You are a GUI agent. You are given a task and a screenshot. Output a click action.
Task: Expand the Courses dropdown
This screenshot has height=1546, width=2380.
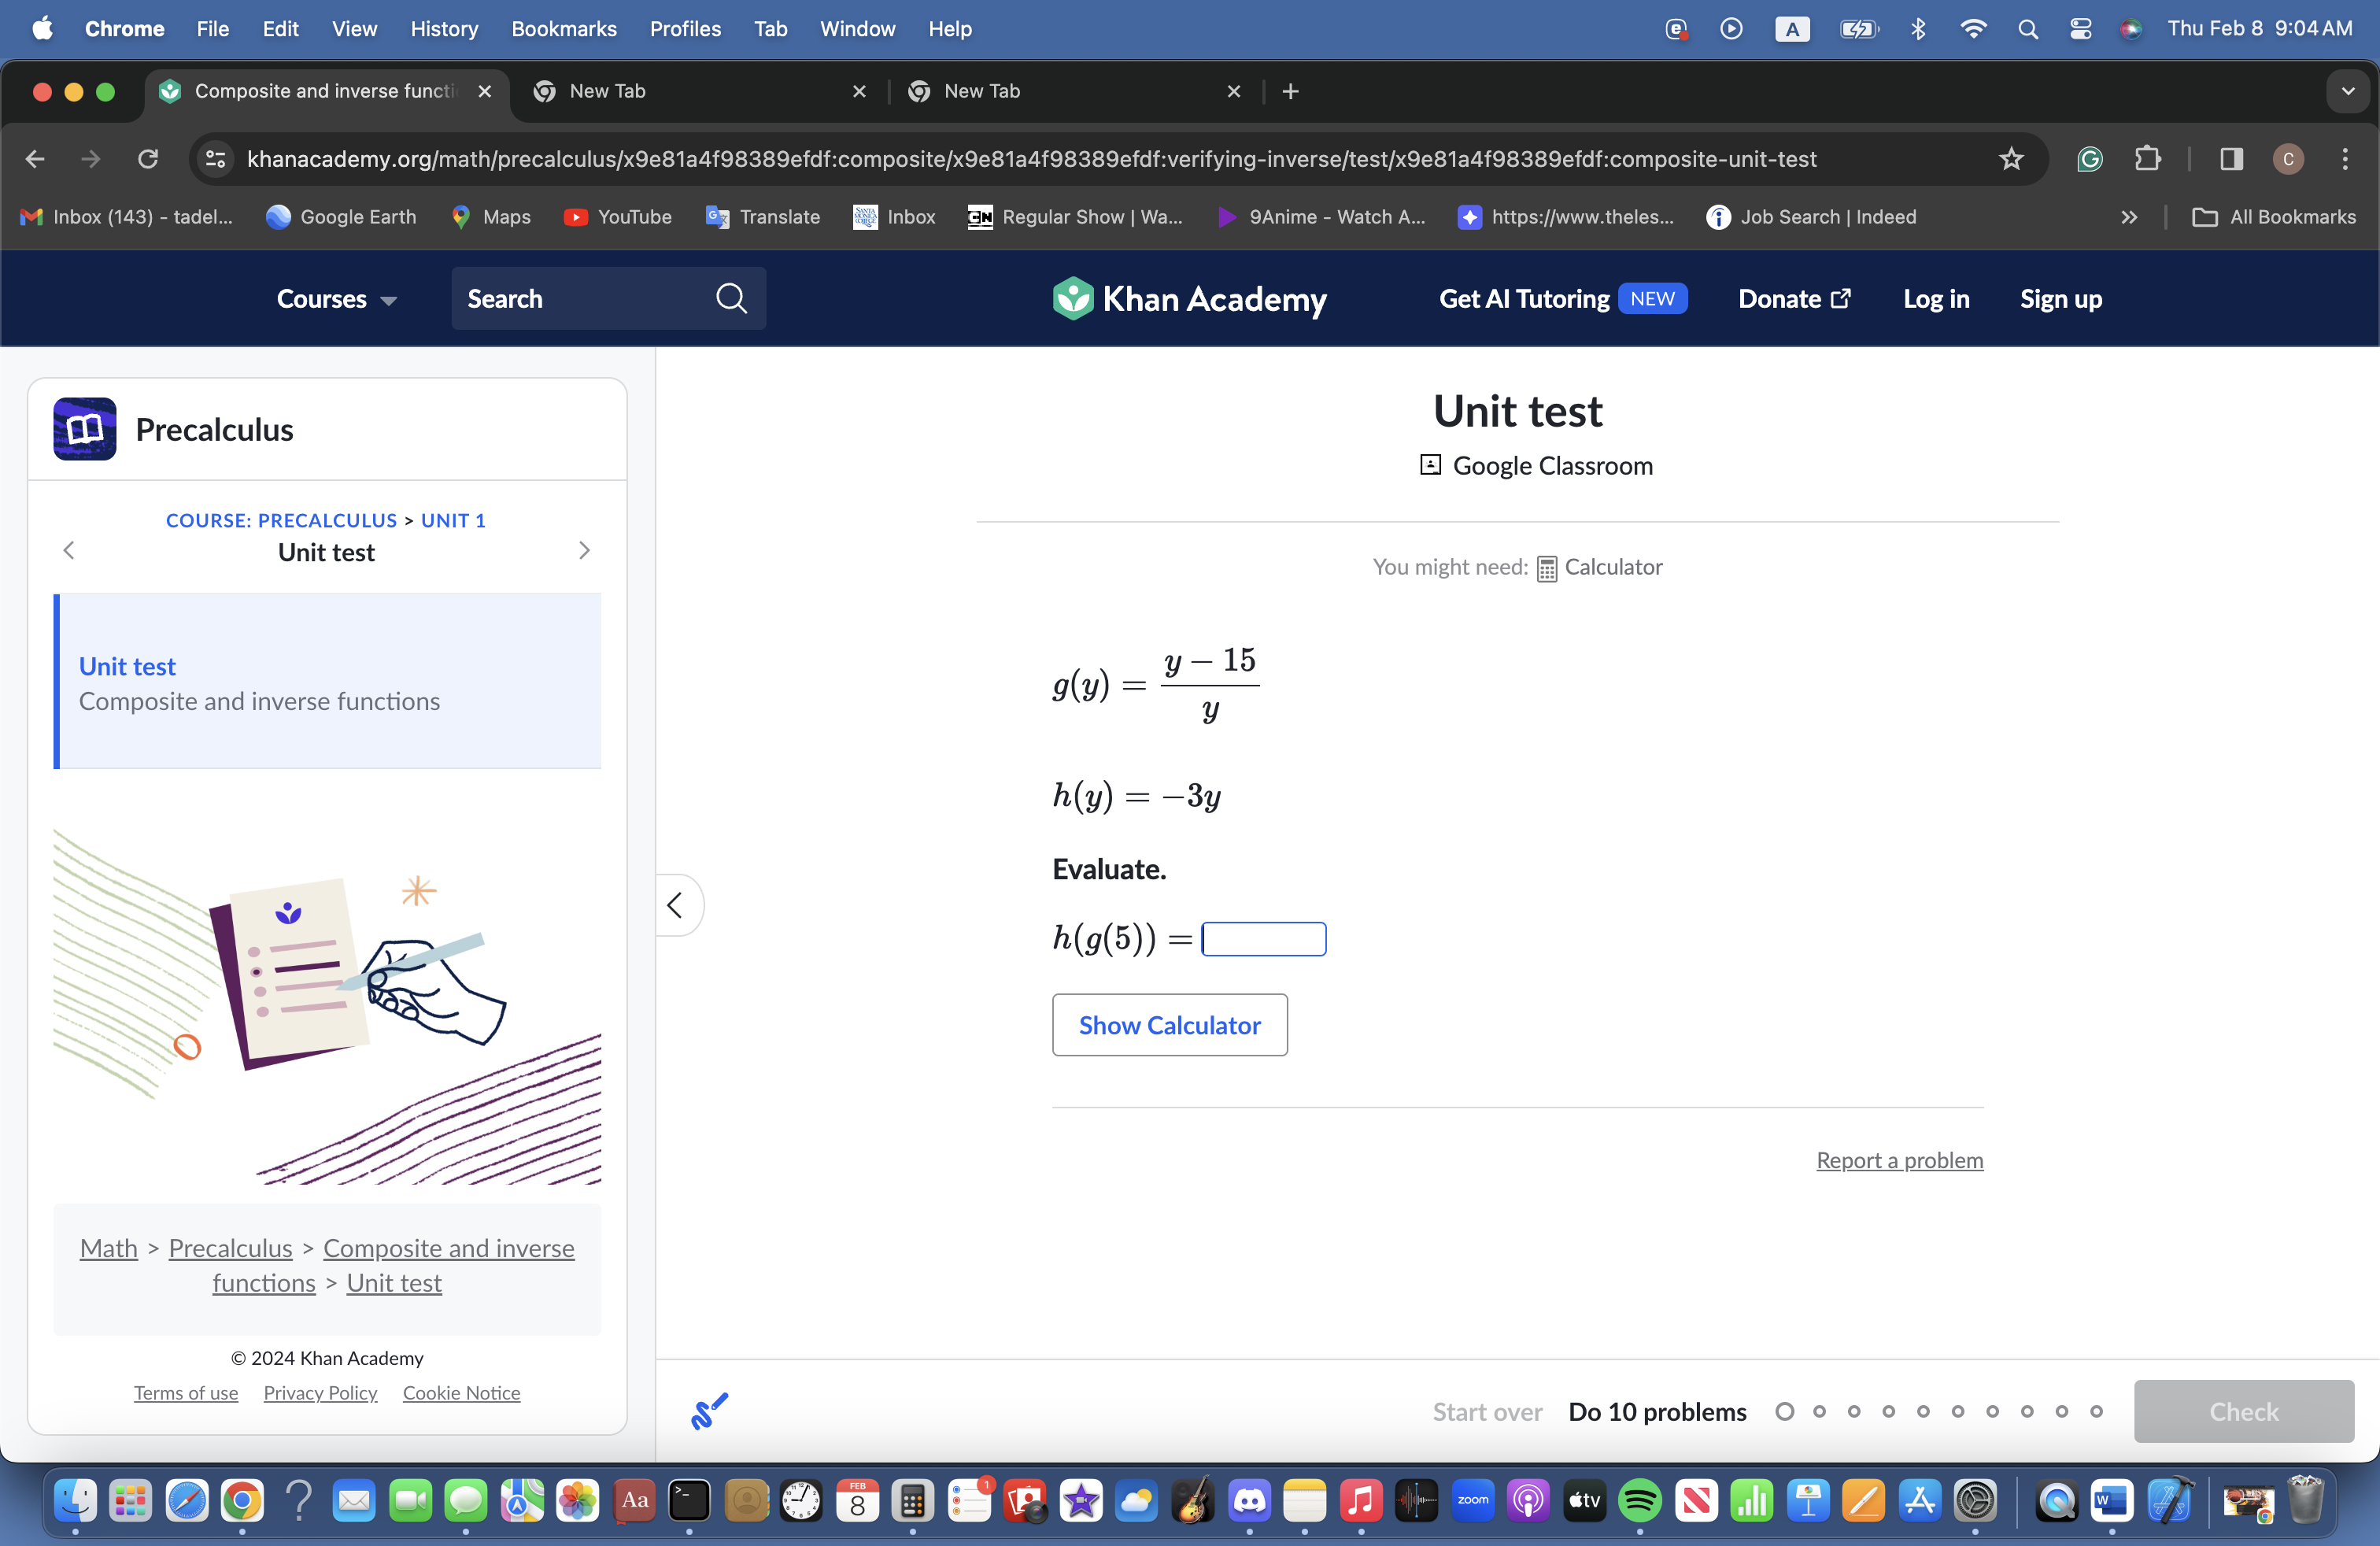(x=336, y=299)
